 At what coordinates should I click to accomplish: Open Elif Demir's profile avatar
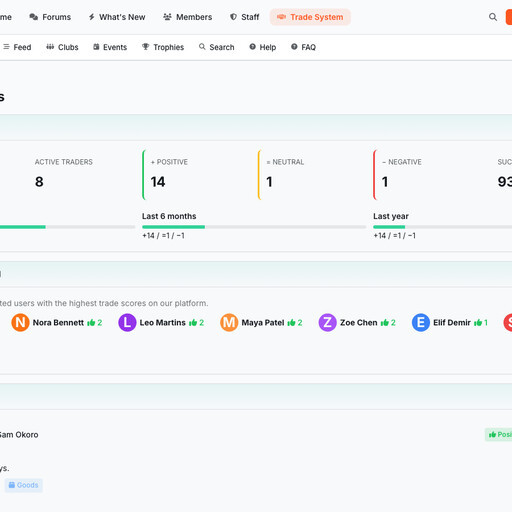click(421, 322)
